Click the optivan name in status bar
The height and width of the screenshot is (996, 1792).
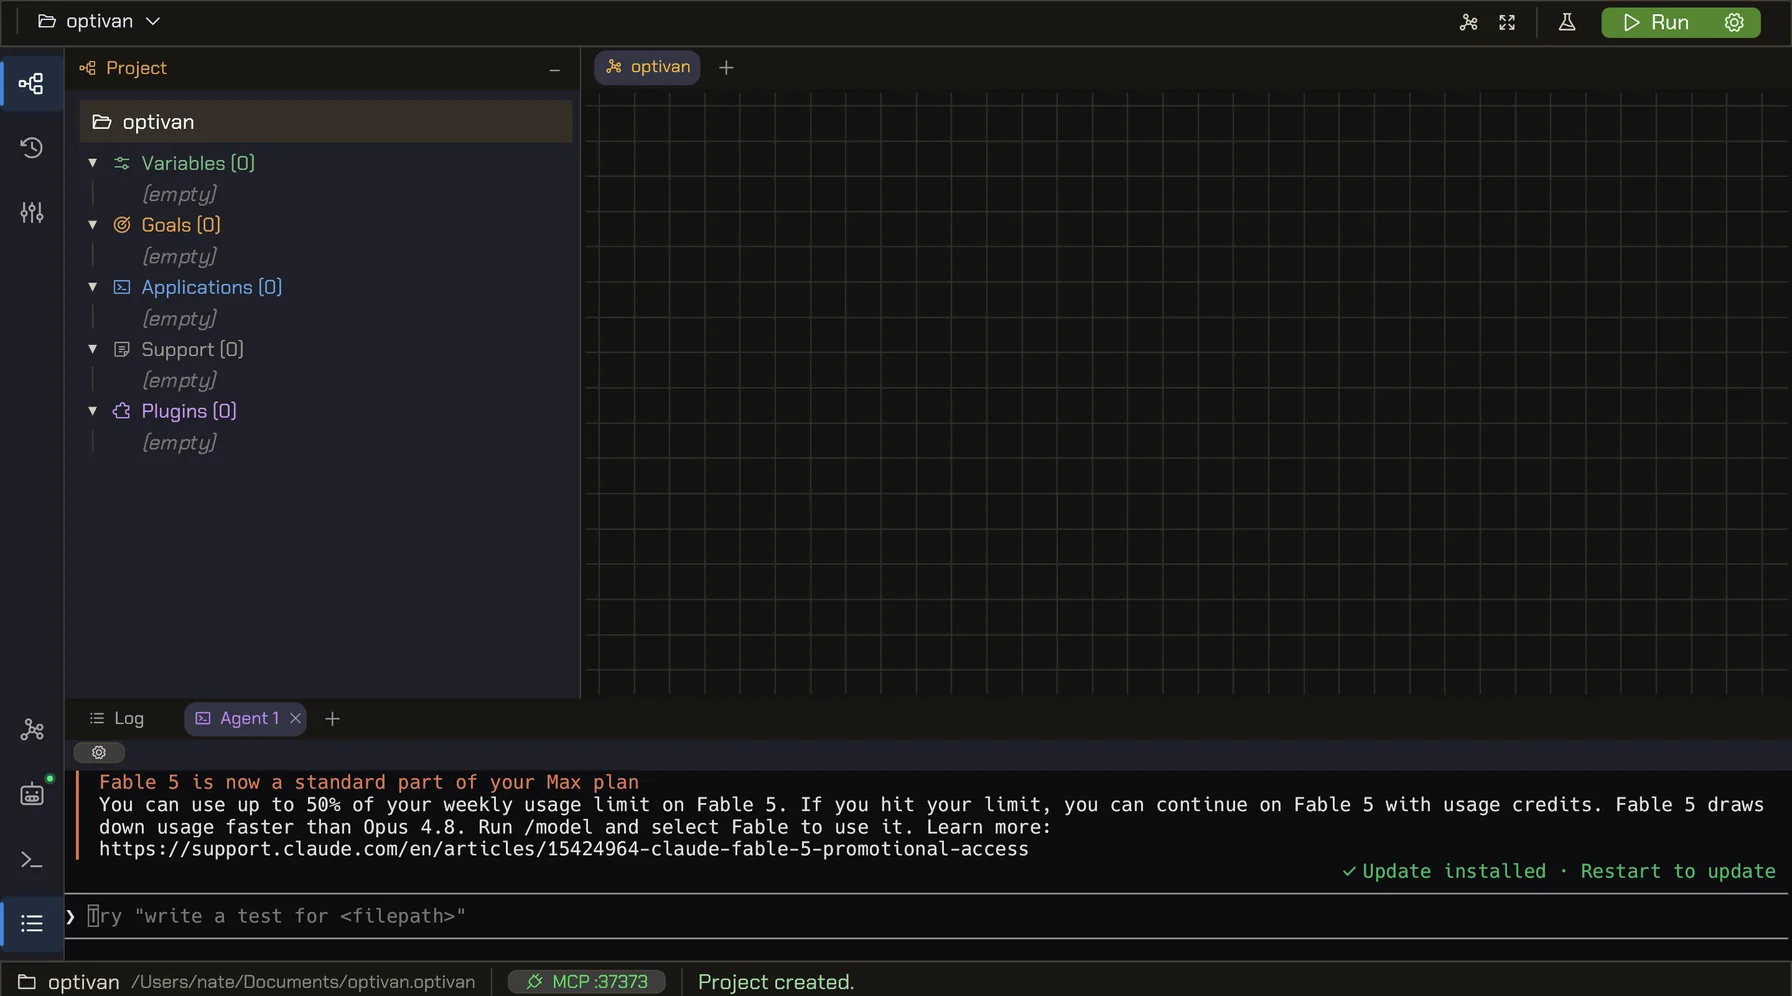click(x=84, y=982)
